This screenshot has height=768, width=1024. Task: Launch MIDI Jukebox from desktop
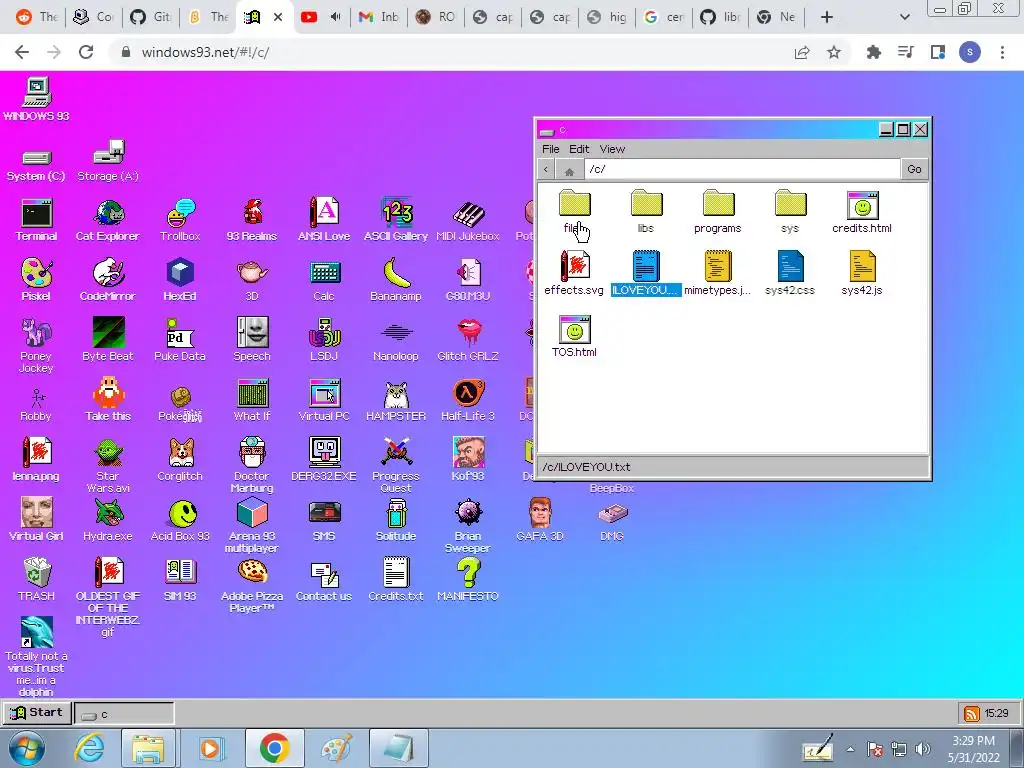(x=468, y=220)
